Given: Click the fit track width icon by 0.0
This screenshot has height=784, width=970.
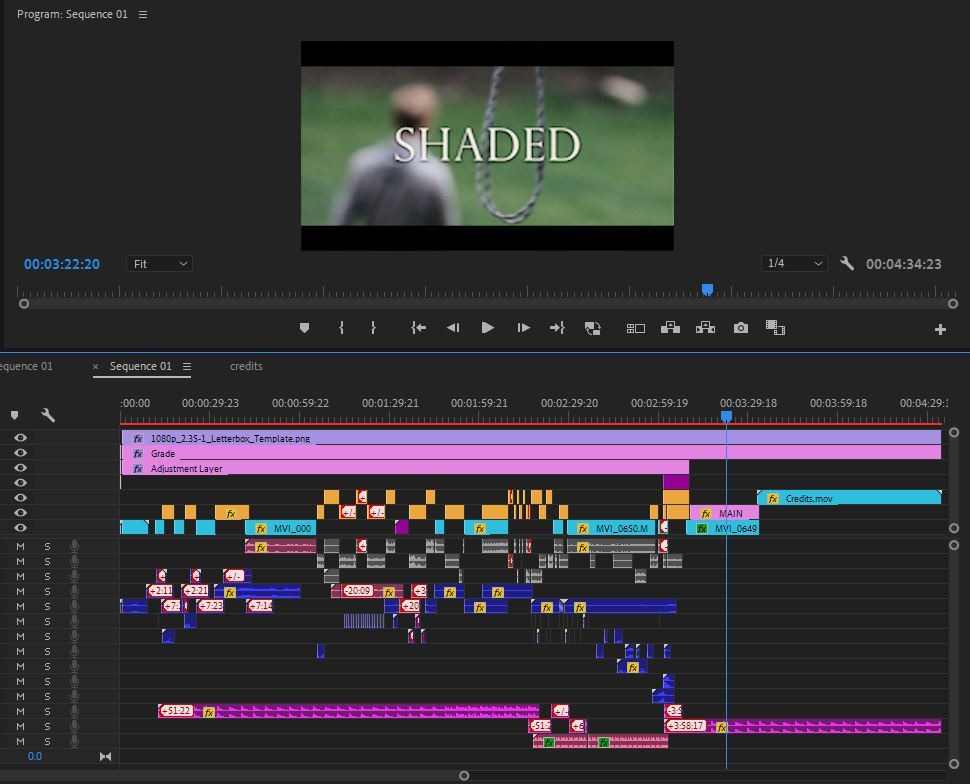Looking at the screenshot, I should pyautogui.click(x=105, y=756).
